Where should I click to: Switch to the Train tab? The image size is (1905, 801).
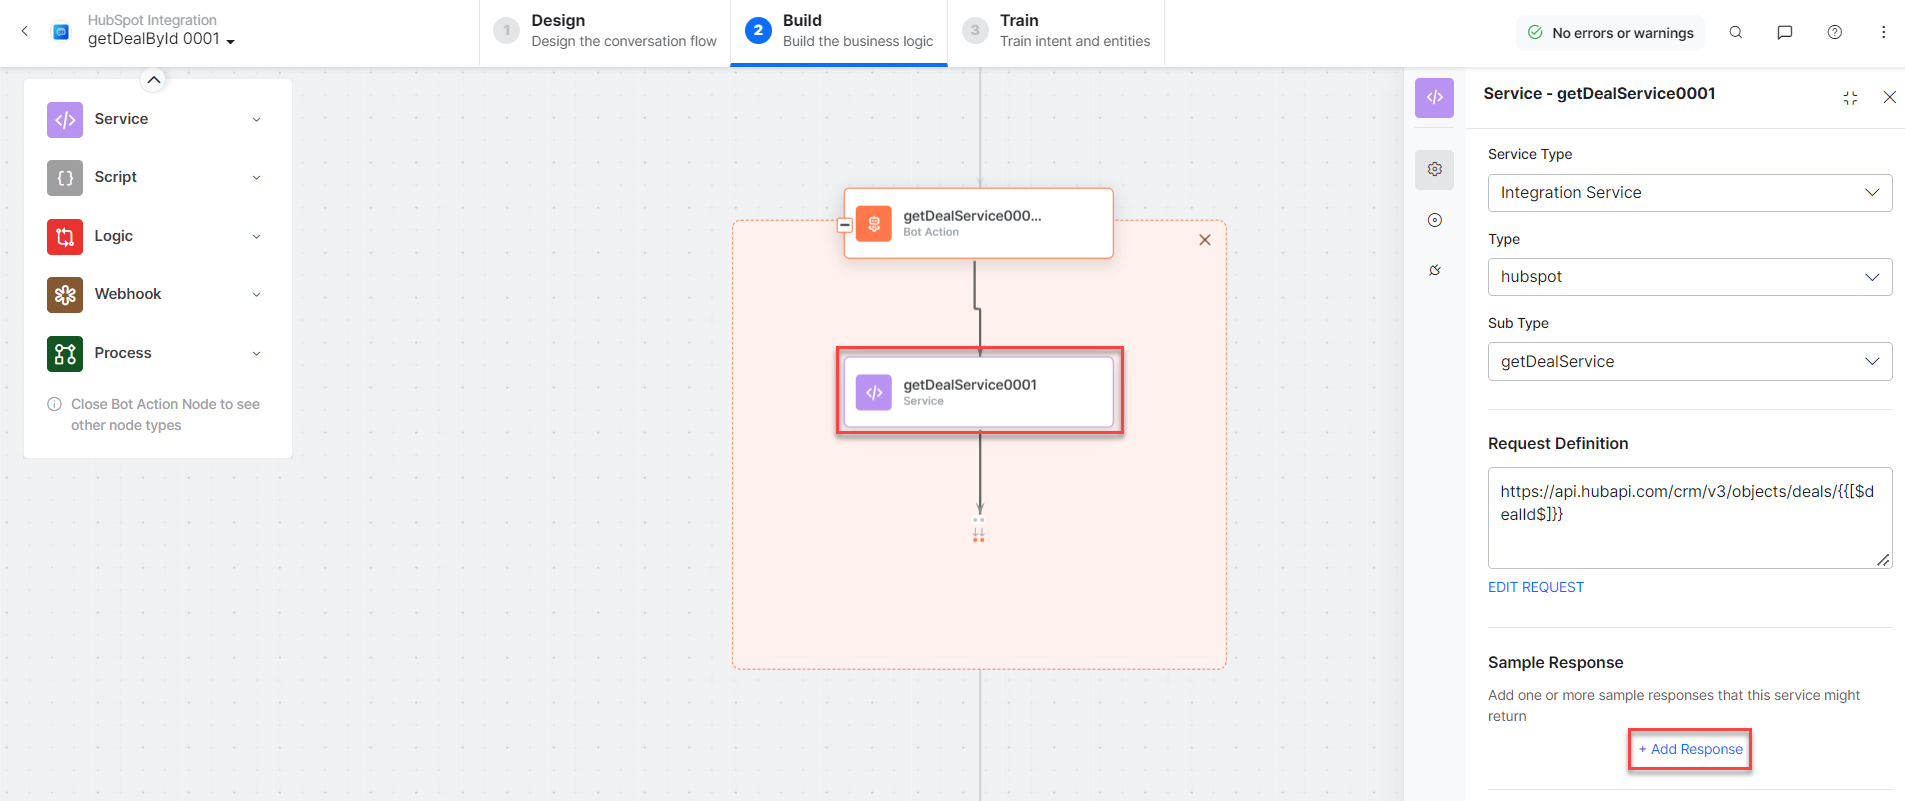pos(1056,32)
